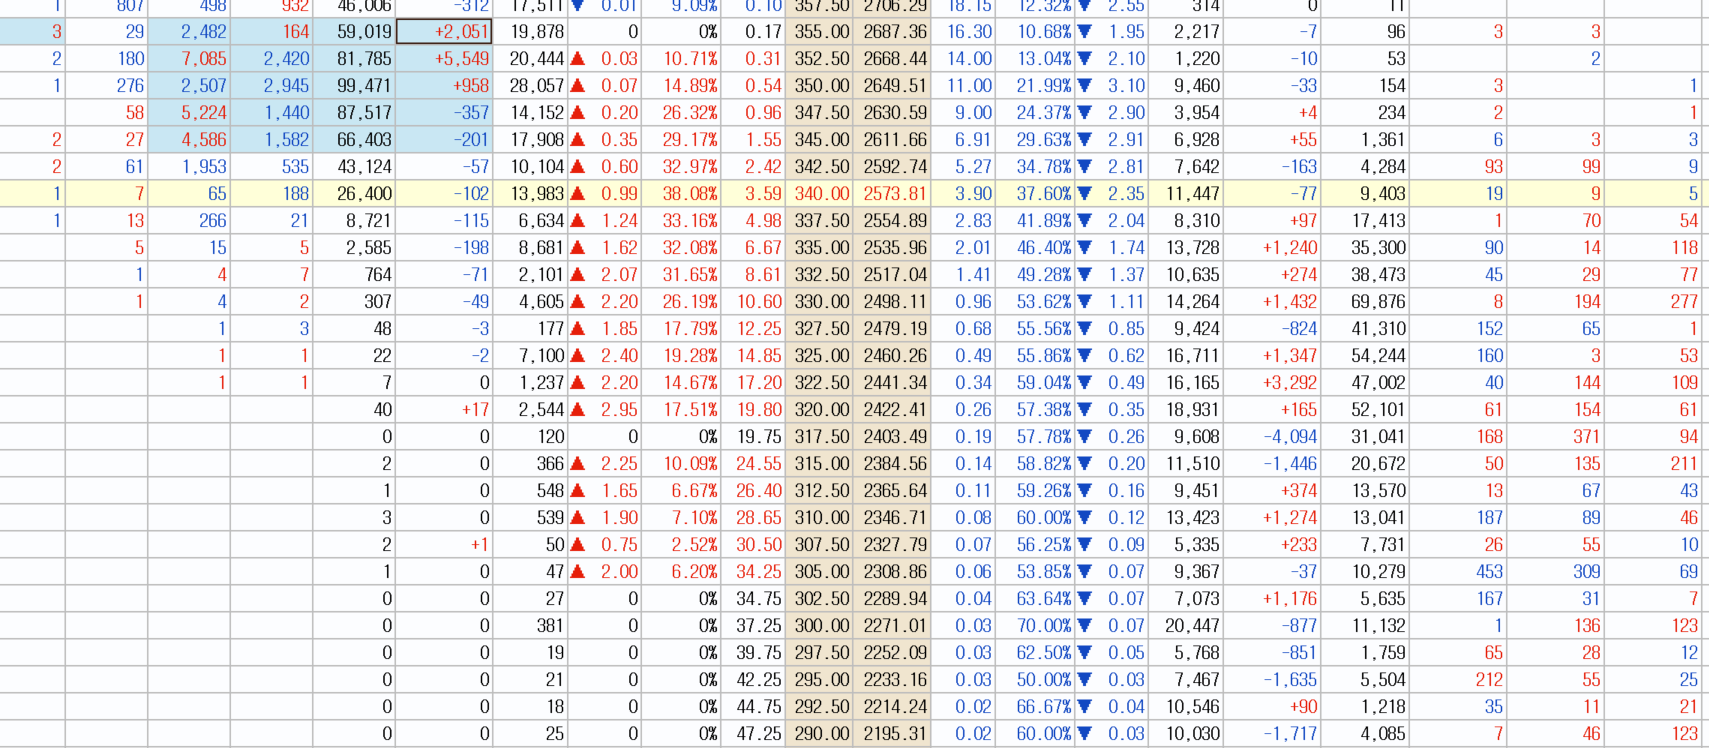1709x748 pixels.
Task: Select the highlighted 7,085 cell
Action: 189,59
